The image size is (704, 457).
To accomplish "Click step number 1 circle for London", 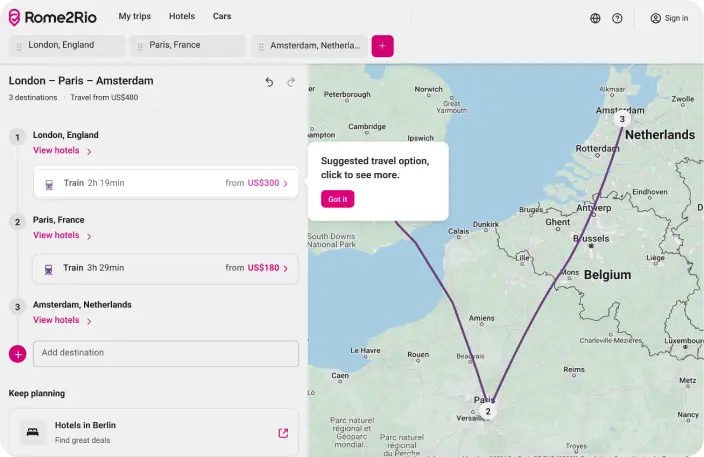I will coord(18,137).
